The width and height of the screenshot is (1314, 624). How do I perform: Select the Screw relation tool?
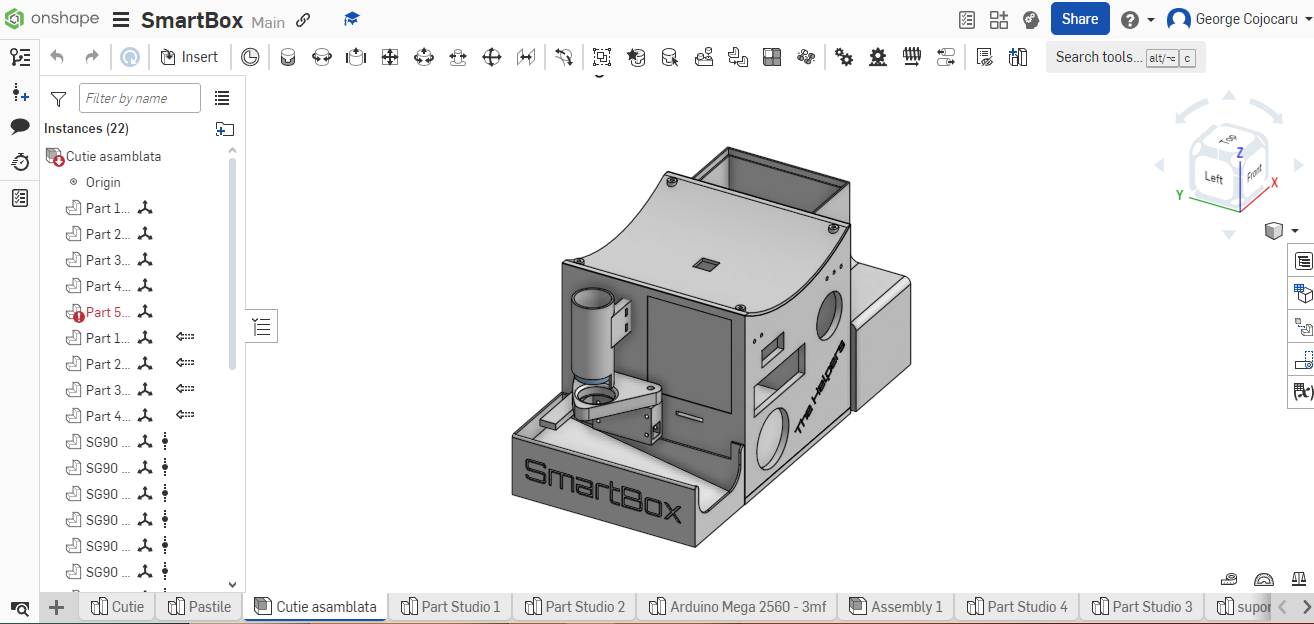(x=912, y=58)
